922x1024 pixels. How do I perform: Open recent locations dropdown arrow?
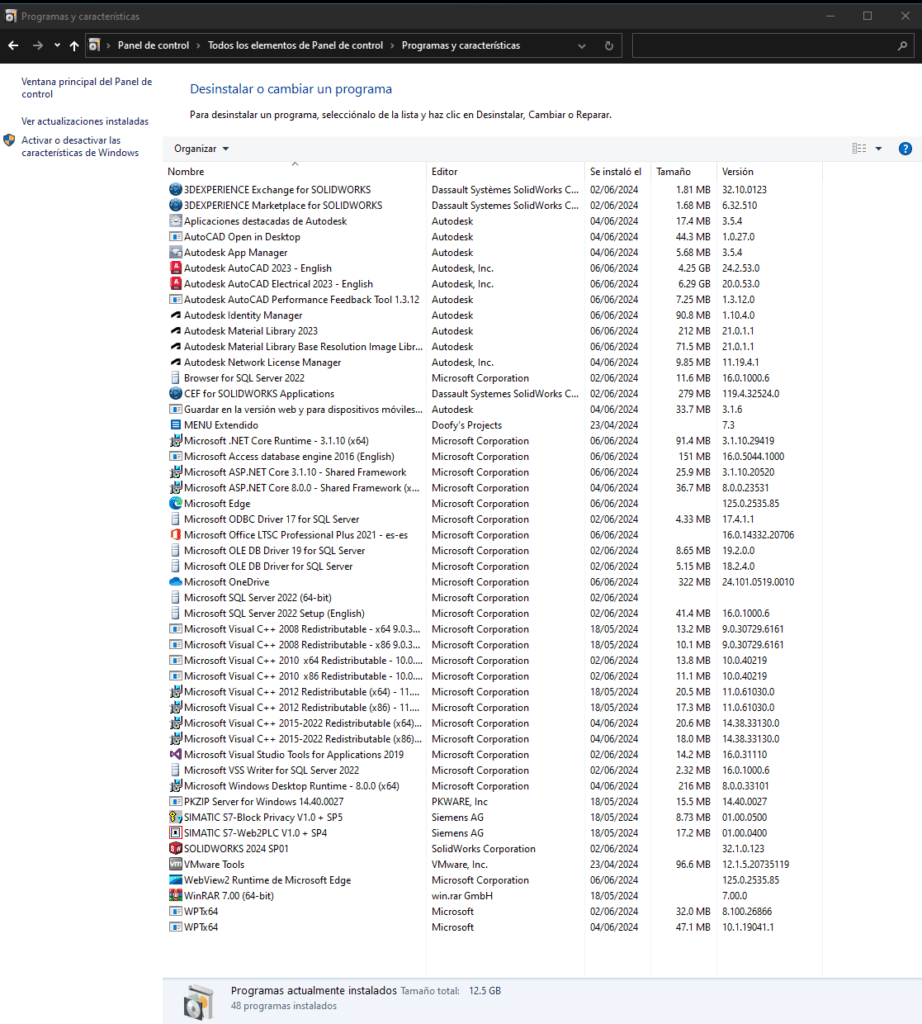(x=57, y=46)
